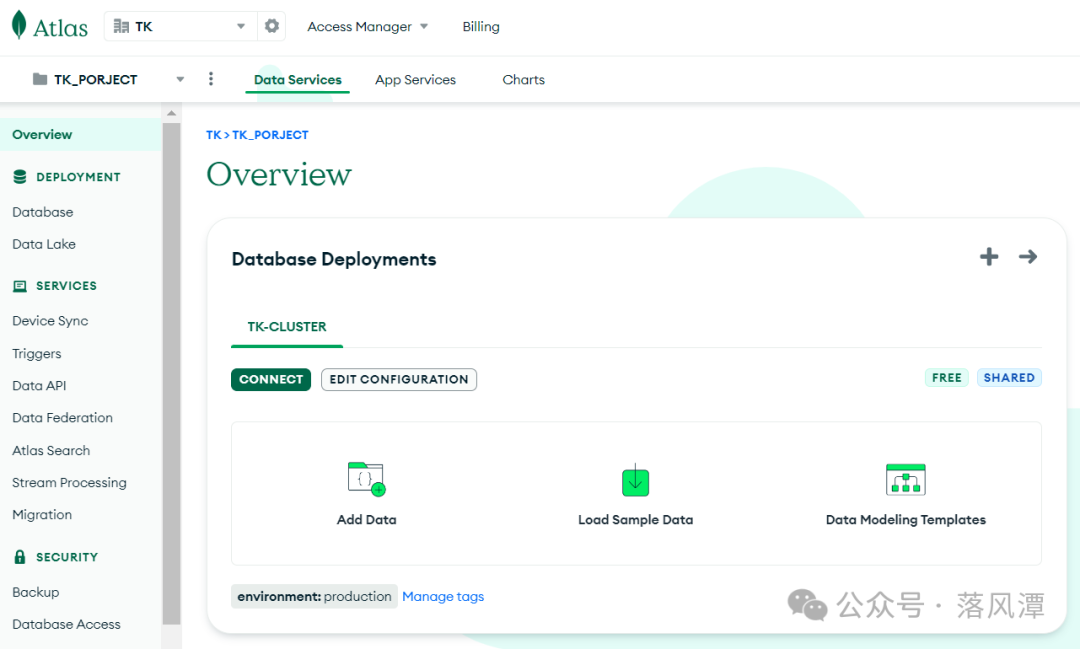Screen dimensions: 1080x649
Task: Open the Access Manager dropdown
Action: [x=367, y=26]
